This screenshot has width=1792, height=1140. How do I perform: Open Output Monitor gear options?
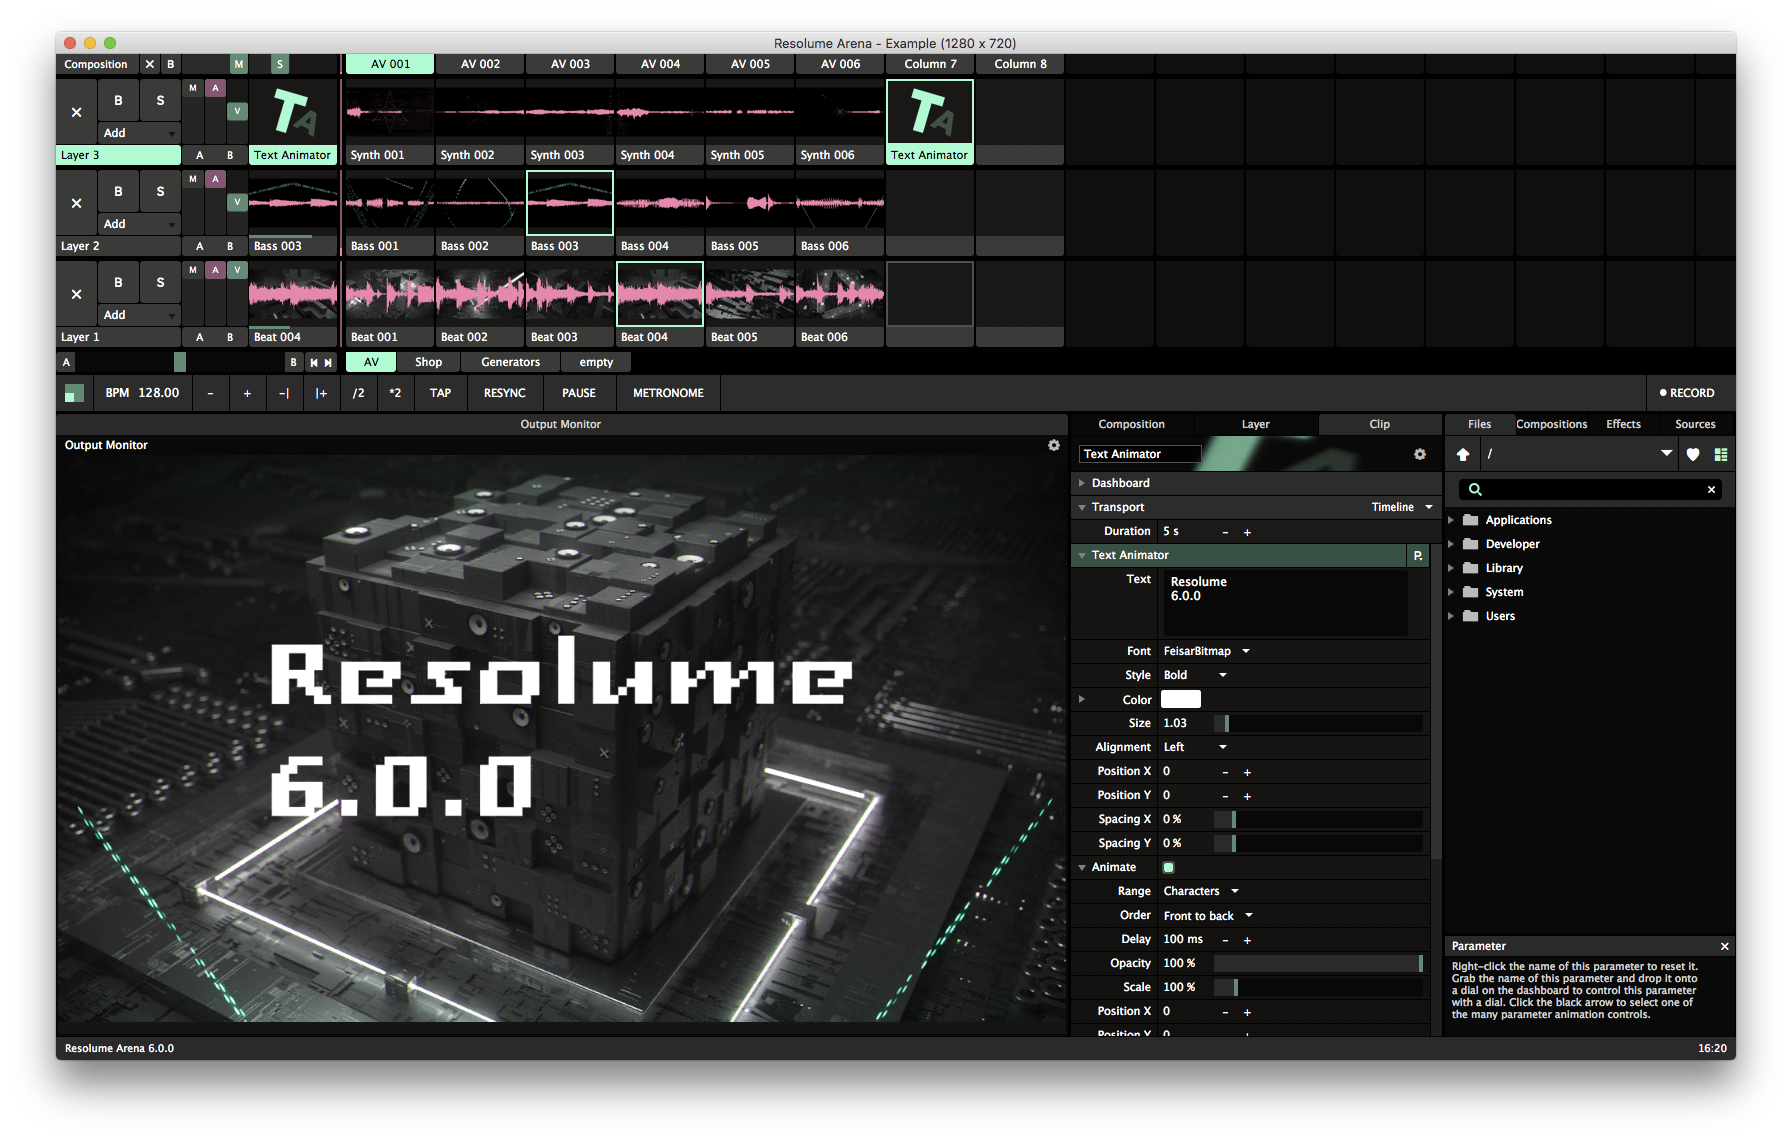coord(1053,445)
